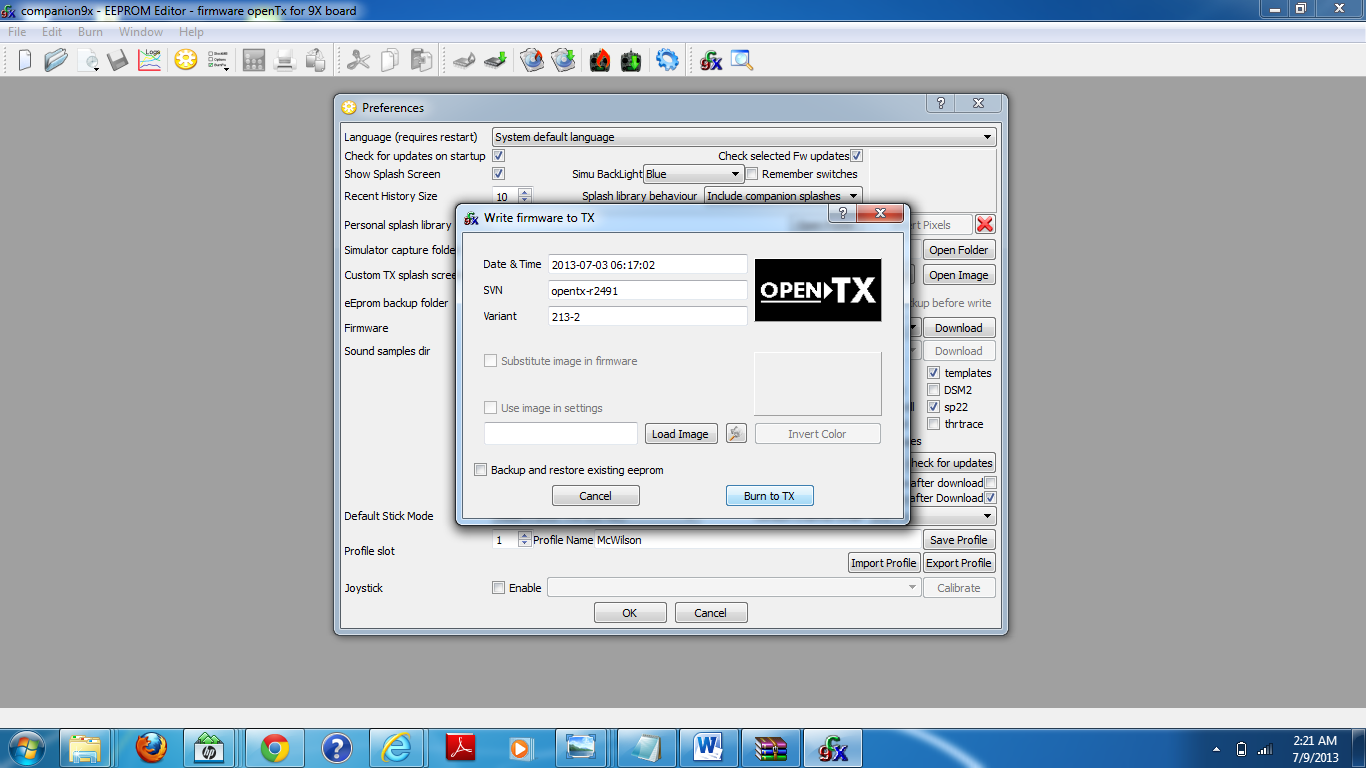The image size is (1366, 768).
Task: Click the Save floppy disk toolbar icon
Action: (x=118, y=60)
